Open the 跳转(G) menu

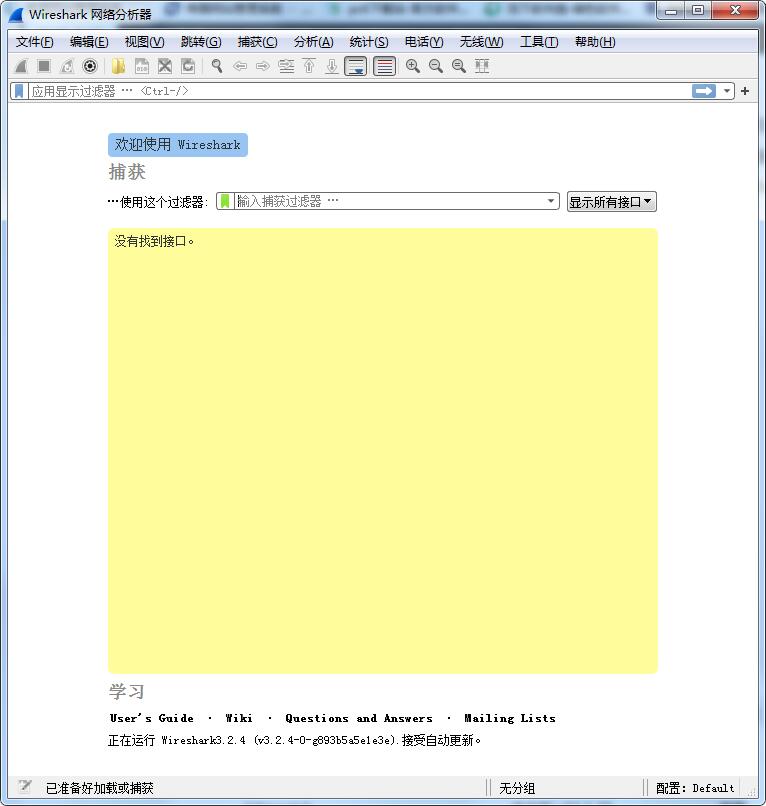tap(201, 42)
